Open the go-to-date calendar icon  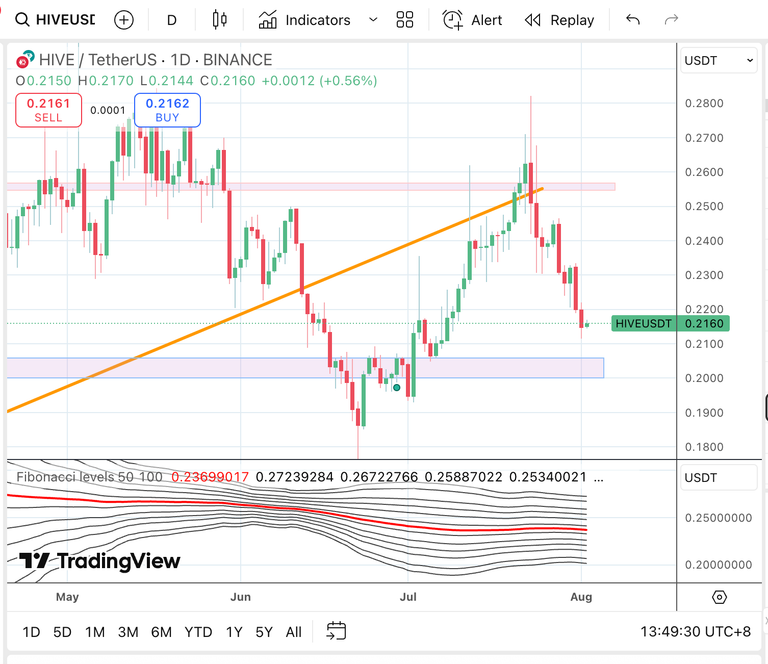pos(336,631)
